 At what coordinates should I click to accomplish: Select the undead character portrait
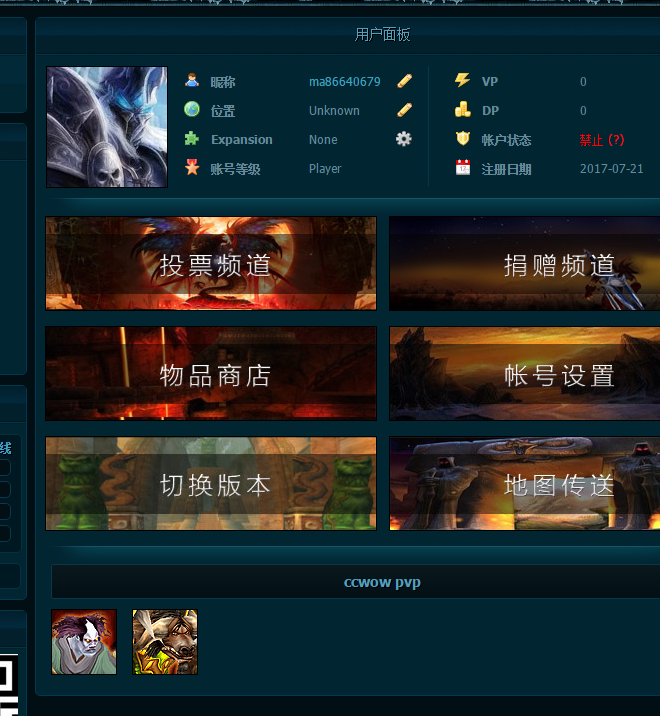(x=84, y=642)
